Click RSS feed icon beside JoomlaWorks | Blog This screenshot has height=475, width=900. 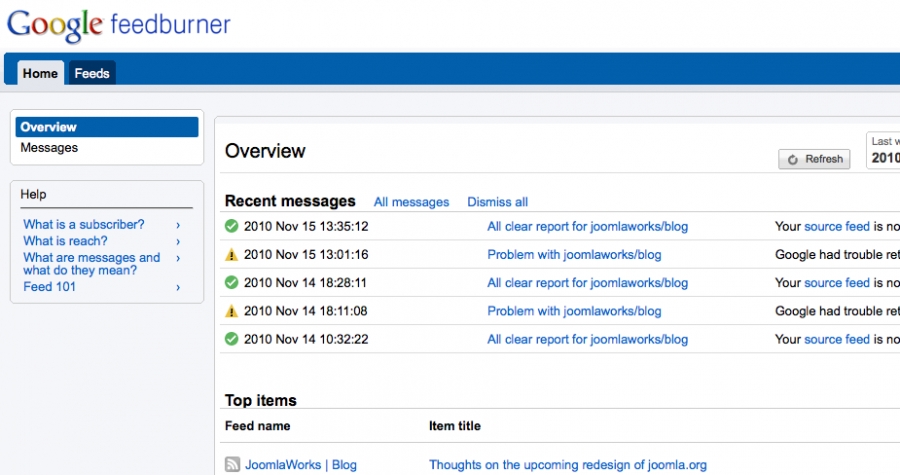click(x=232, y=464)
